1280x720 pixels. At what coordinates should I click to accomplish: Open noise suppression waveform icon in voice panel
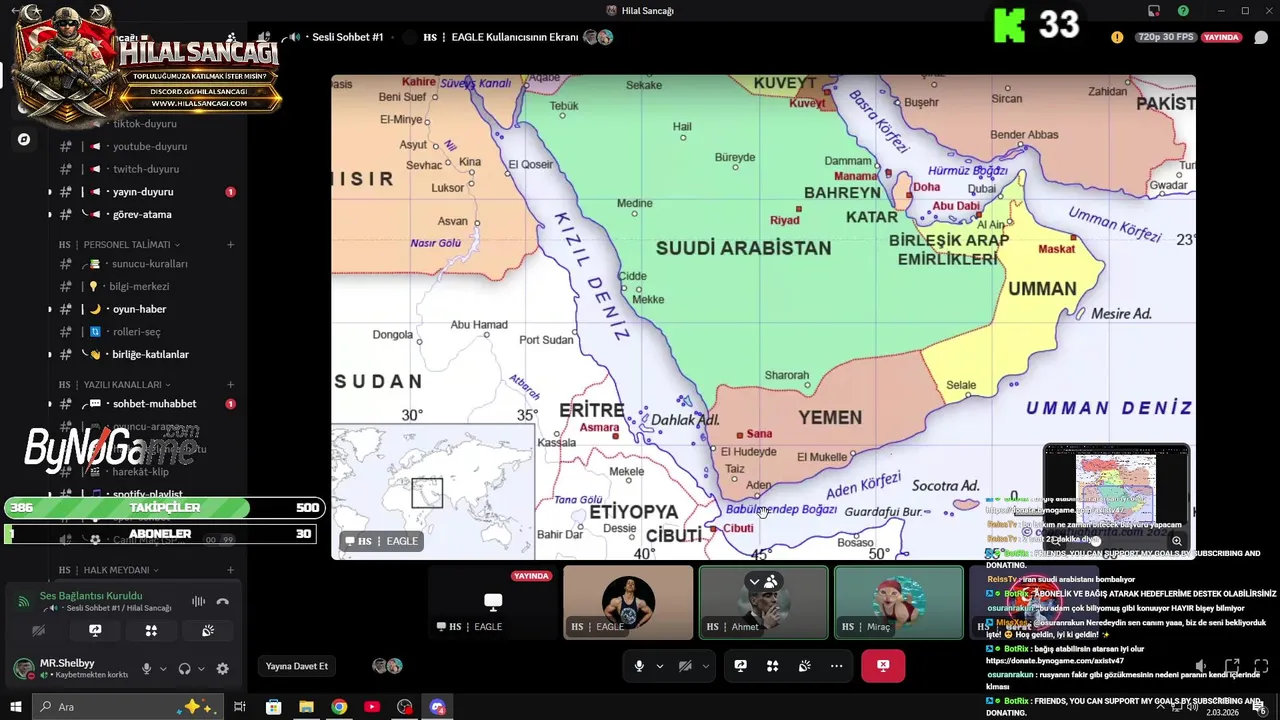pyautogui.click(x=198, y=601)
